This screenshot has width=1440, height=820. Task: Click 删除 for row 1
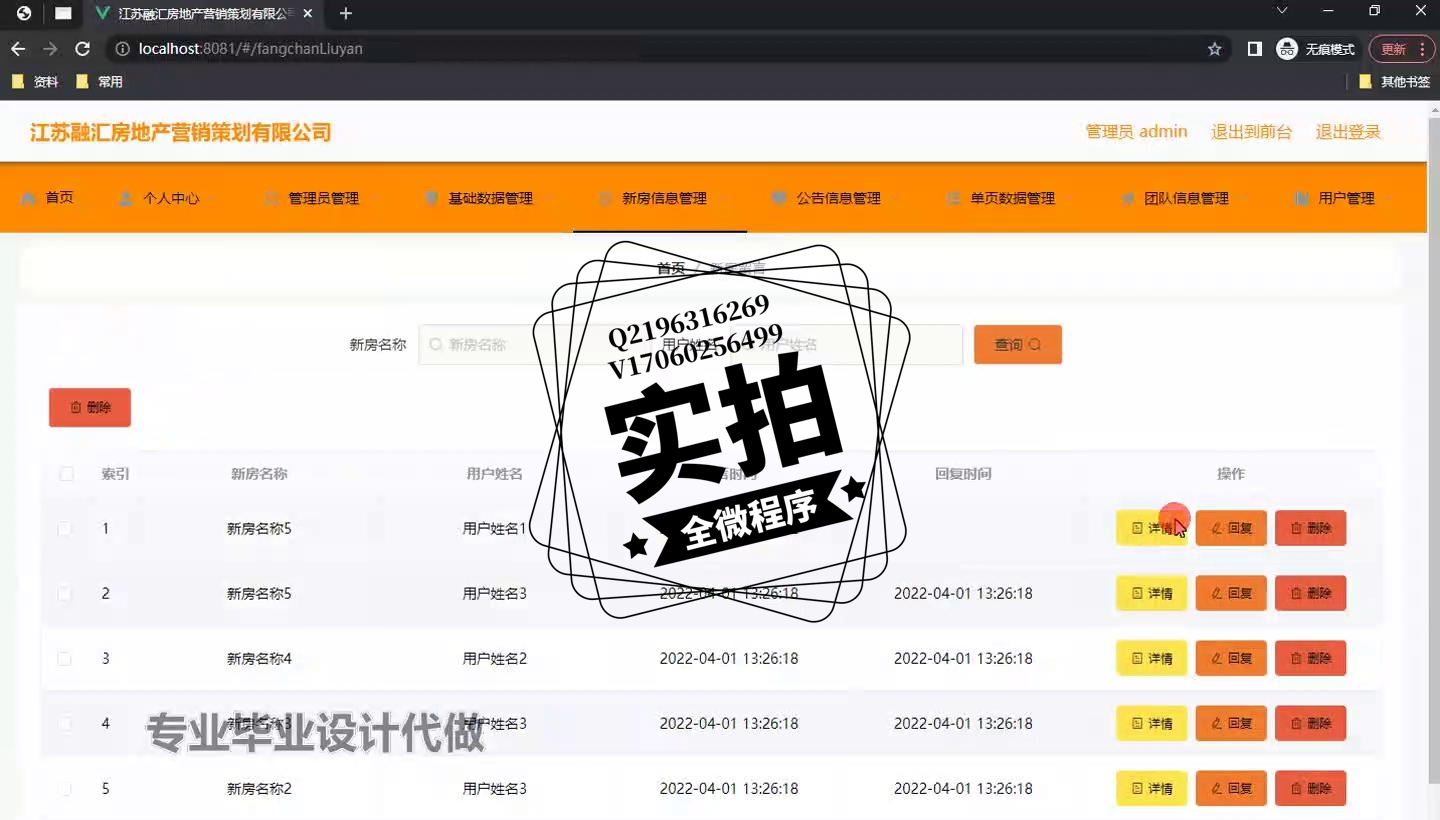[1311, 528]
